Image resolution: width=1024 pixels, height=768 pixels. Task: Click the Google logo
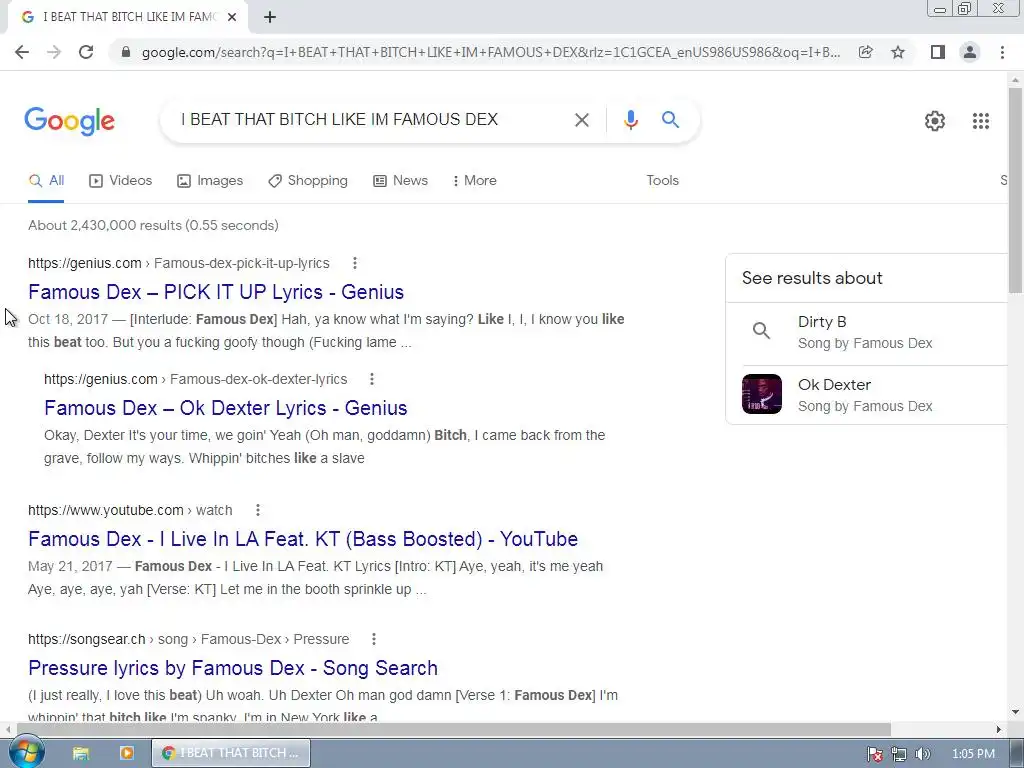click(x=69, y=121)
